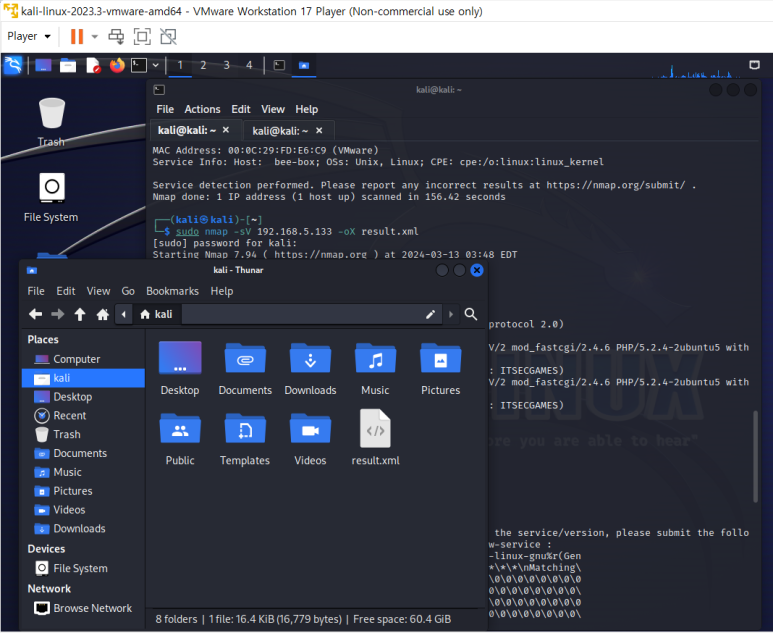Open the VMware power options dropdown arrow
The height and width of the screenshot is (633, 773).
95,36
